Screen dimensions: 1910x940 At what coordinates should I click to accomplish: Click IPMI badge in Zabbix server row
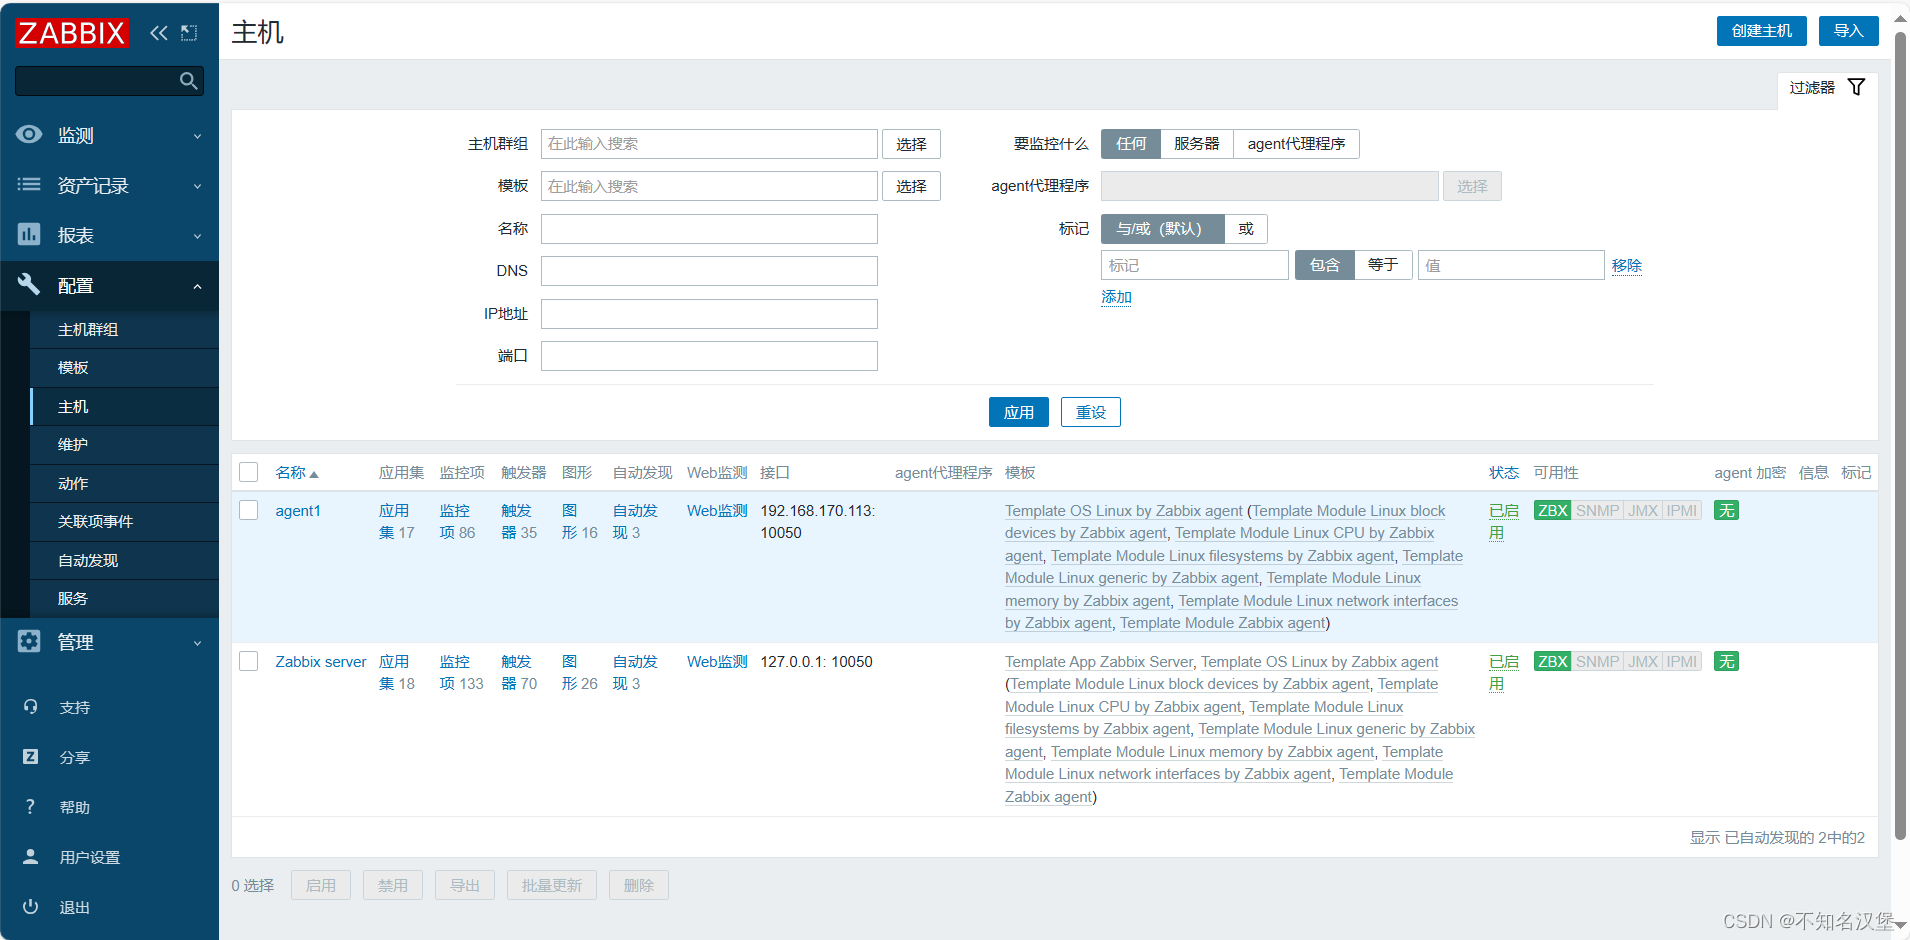click(1682, 662)
